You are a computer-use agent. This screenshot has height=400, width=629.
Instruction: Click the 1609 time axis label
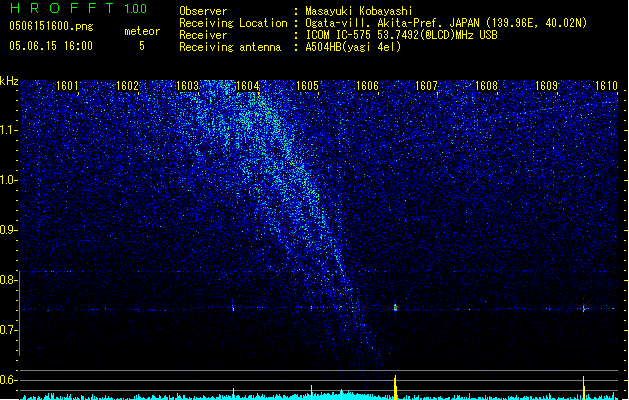tap(546, 86)
